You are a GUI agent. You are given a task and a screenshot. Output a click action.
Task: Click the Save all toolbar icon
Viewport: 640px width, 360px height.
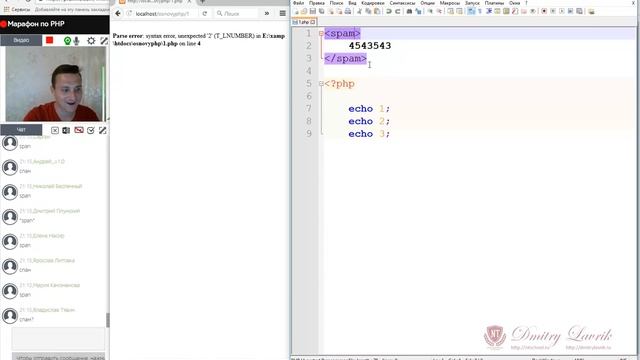tap(322, 11)
